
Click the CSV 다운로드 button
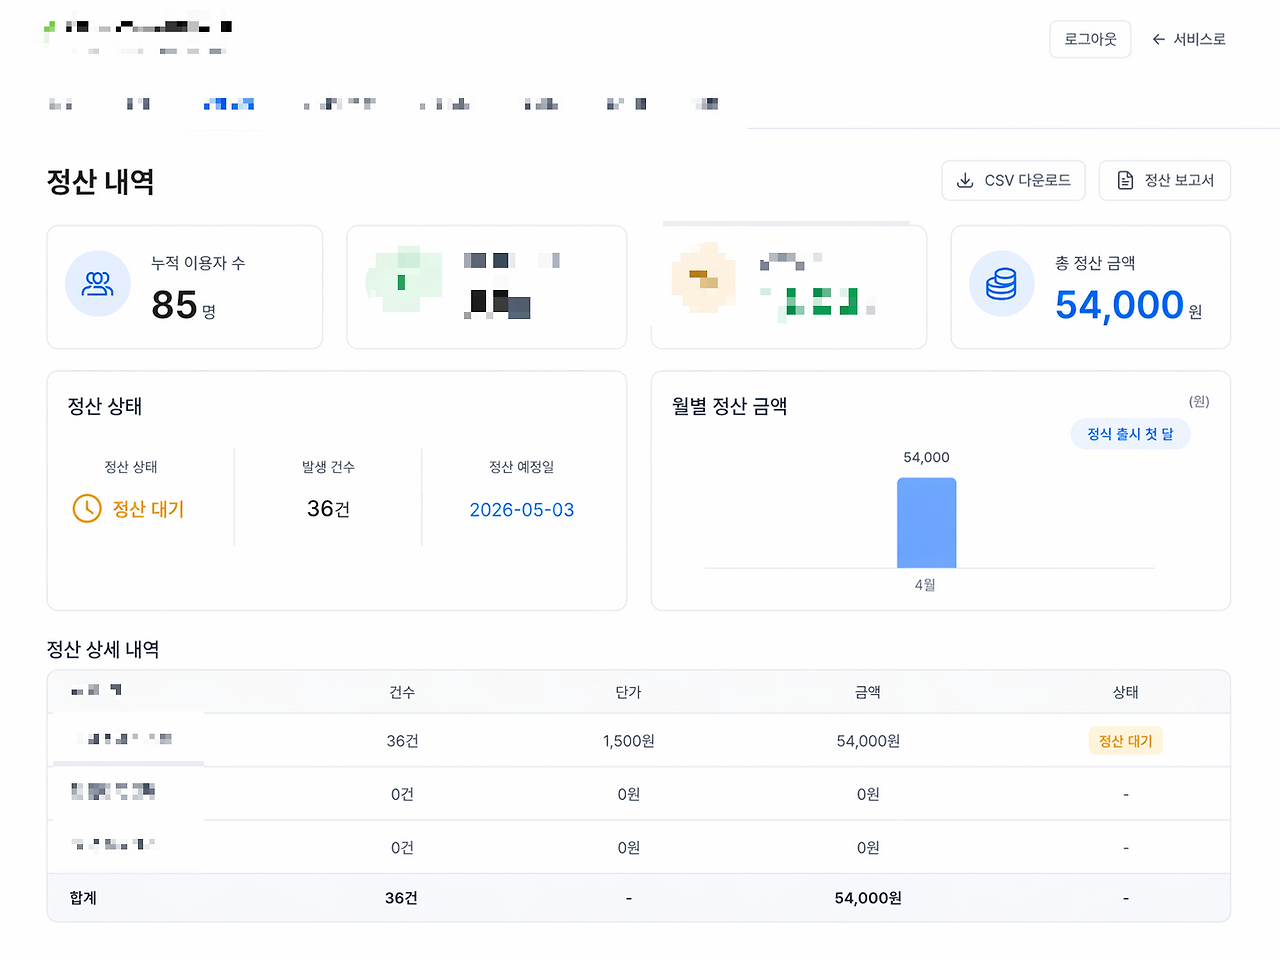(x=1013, y=180)
